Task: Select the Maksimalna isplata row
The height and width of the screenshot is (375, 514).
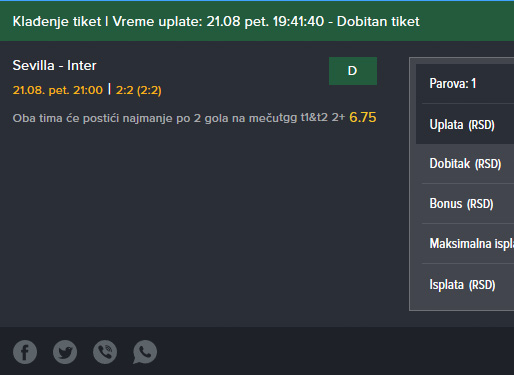Action: point(465,244)
